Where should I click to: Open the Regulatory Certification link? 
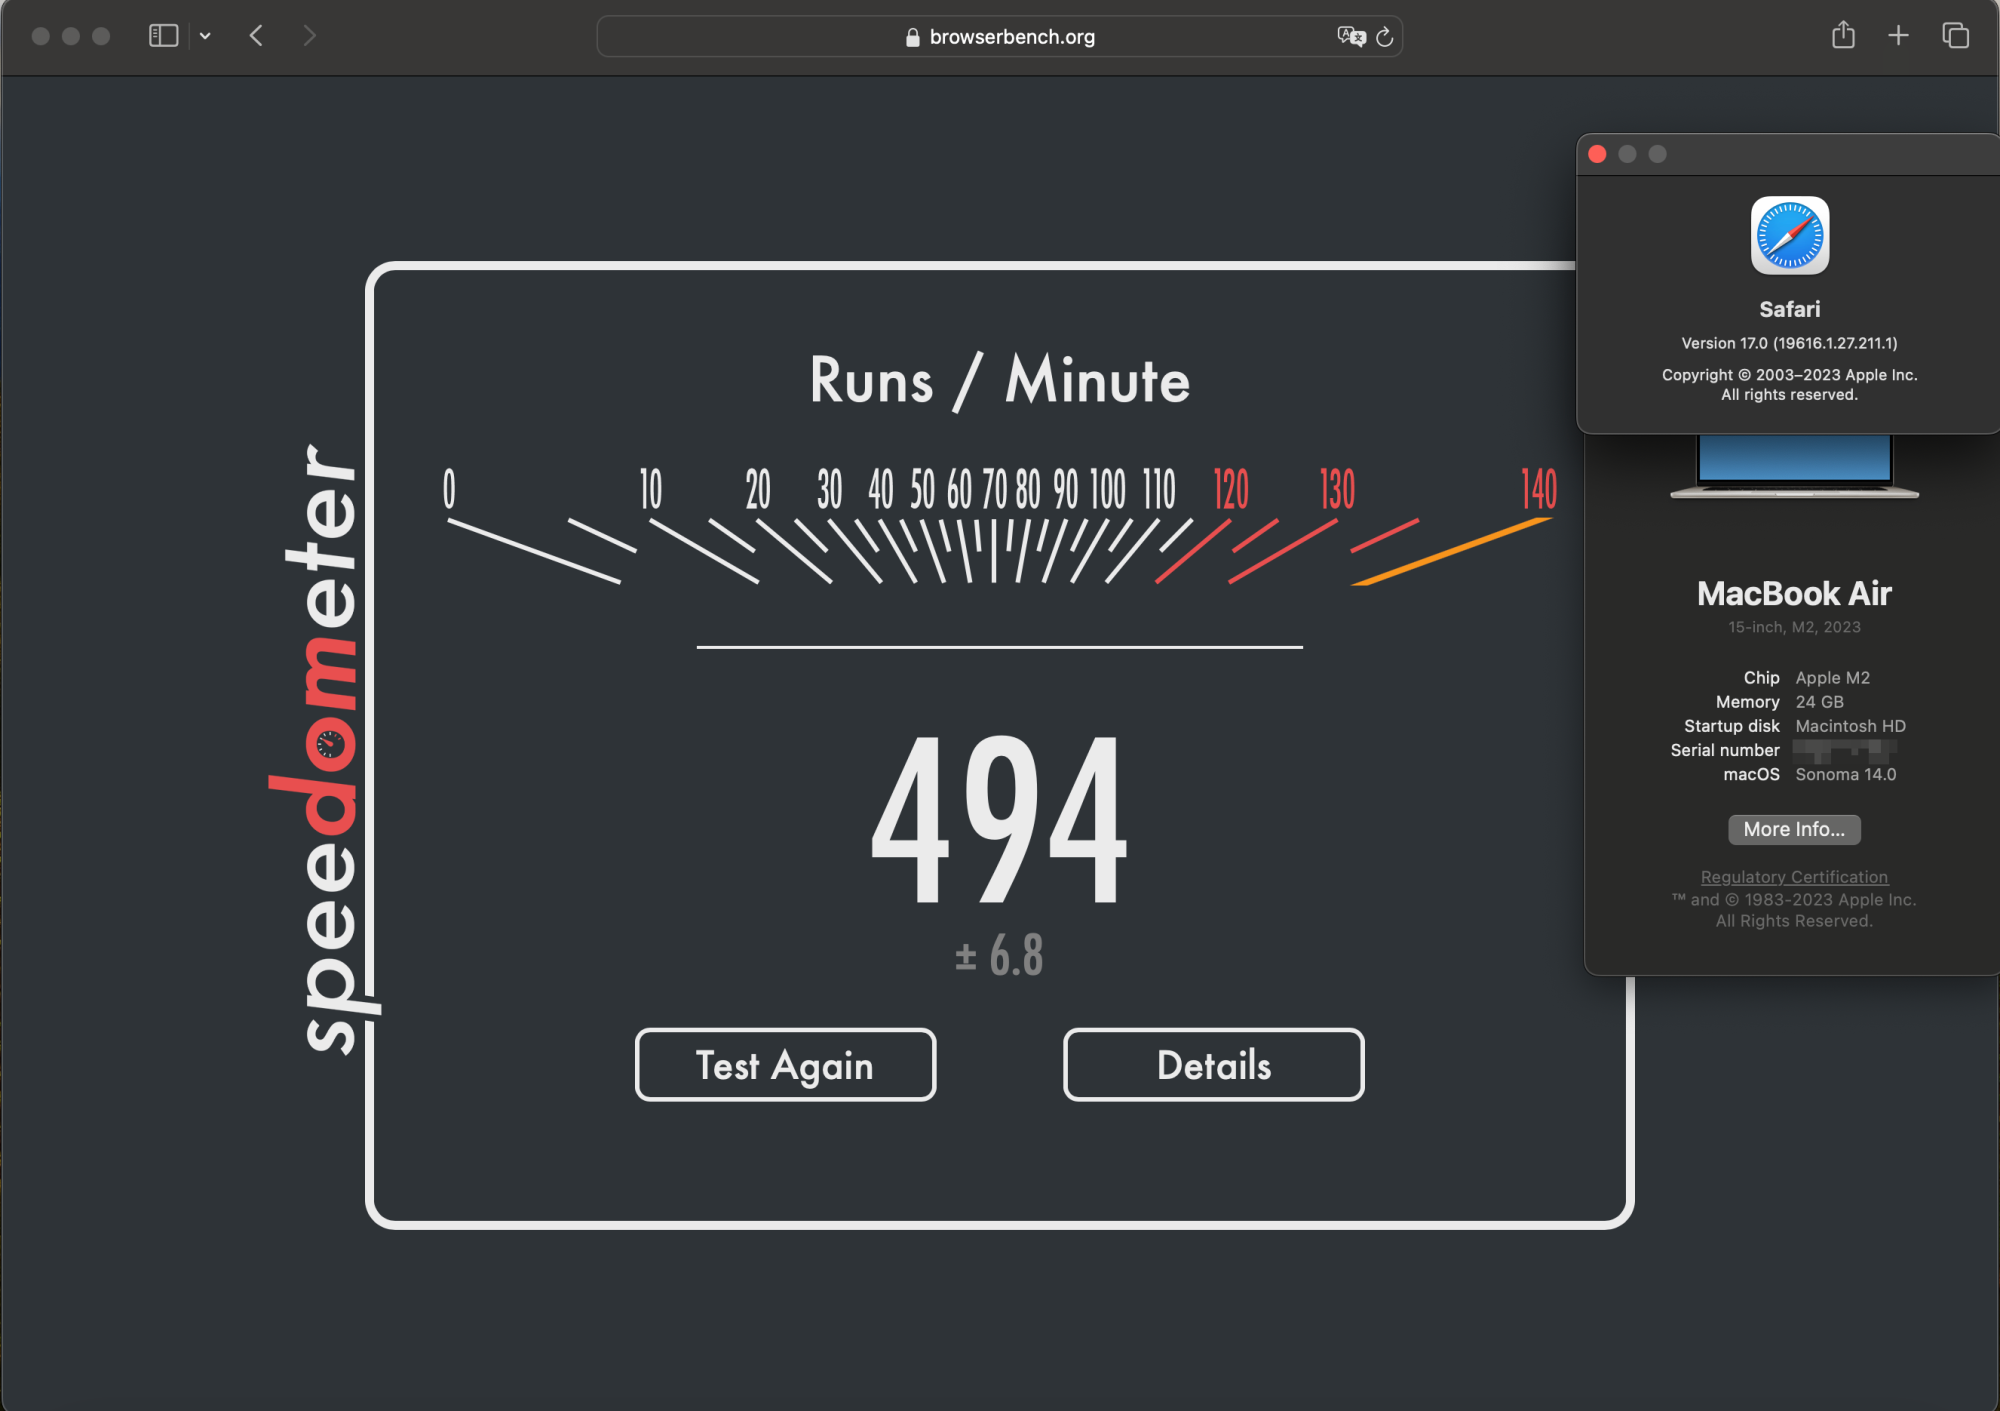tap(1794, 877)
